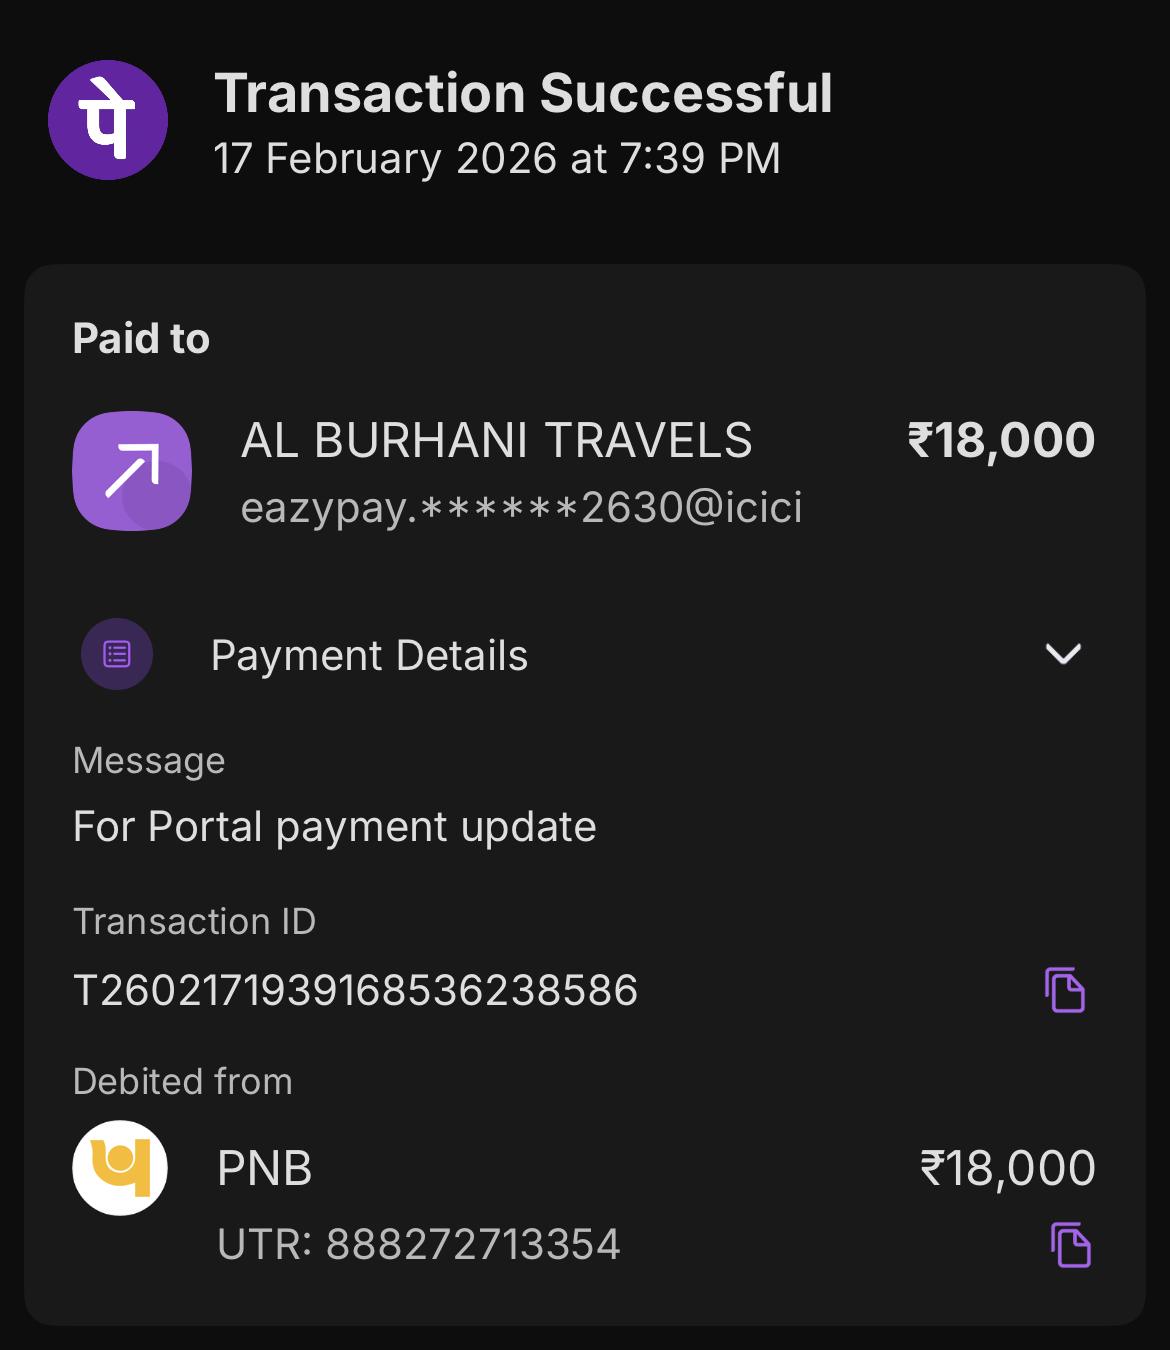This screenshot has width=1170, height=1350.
Task: Click the Payment Details list icon
Action: click(117, 655)
